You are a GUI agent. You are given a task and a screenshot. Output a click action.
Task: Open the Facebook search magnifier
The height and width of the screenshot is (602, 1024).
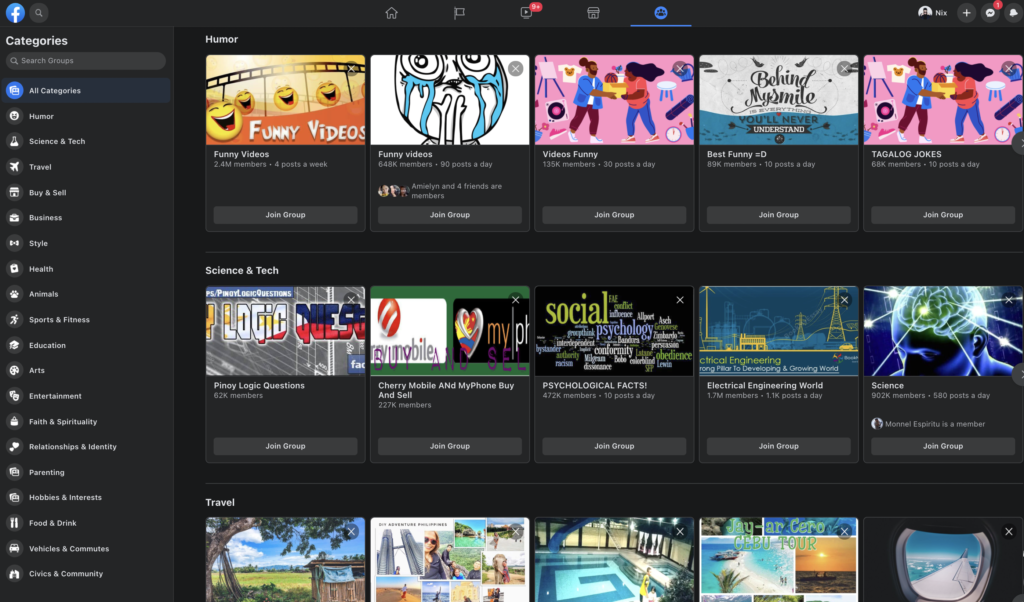coord(39,12)
